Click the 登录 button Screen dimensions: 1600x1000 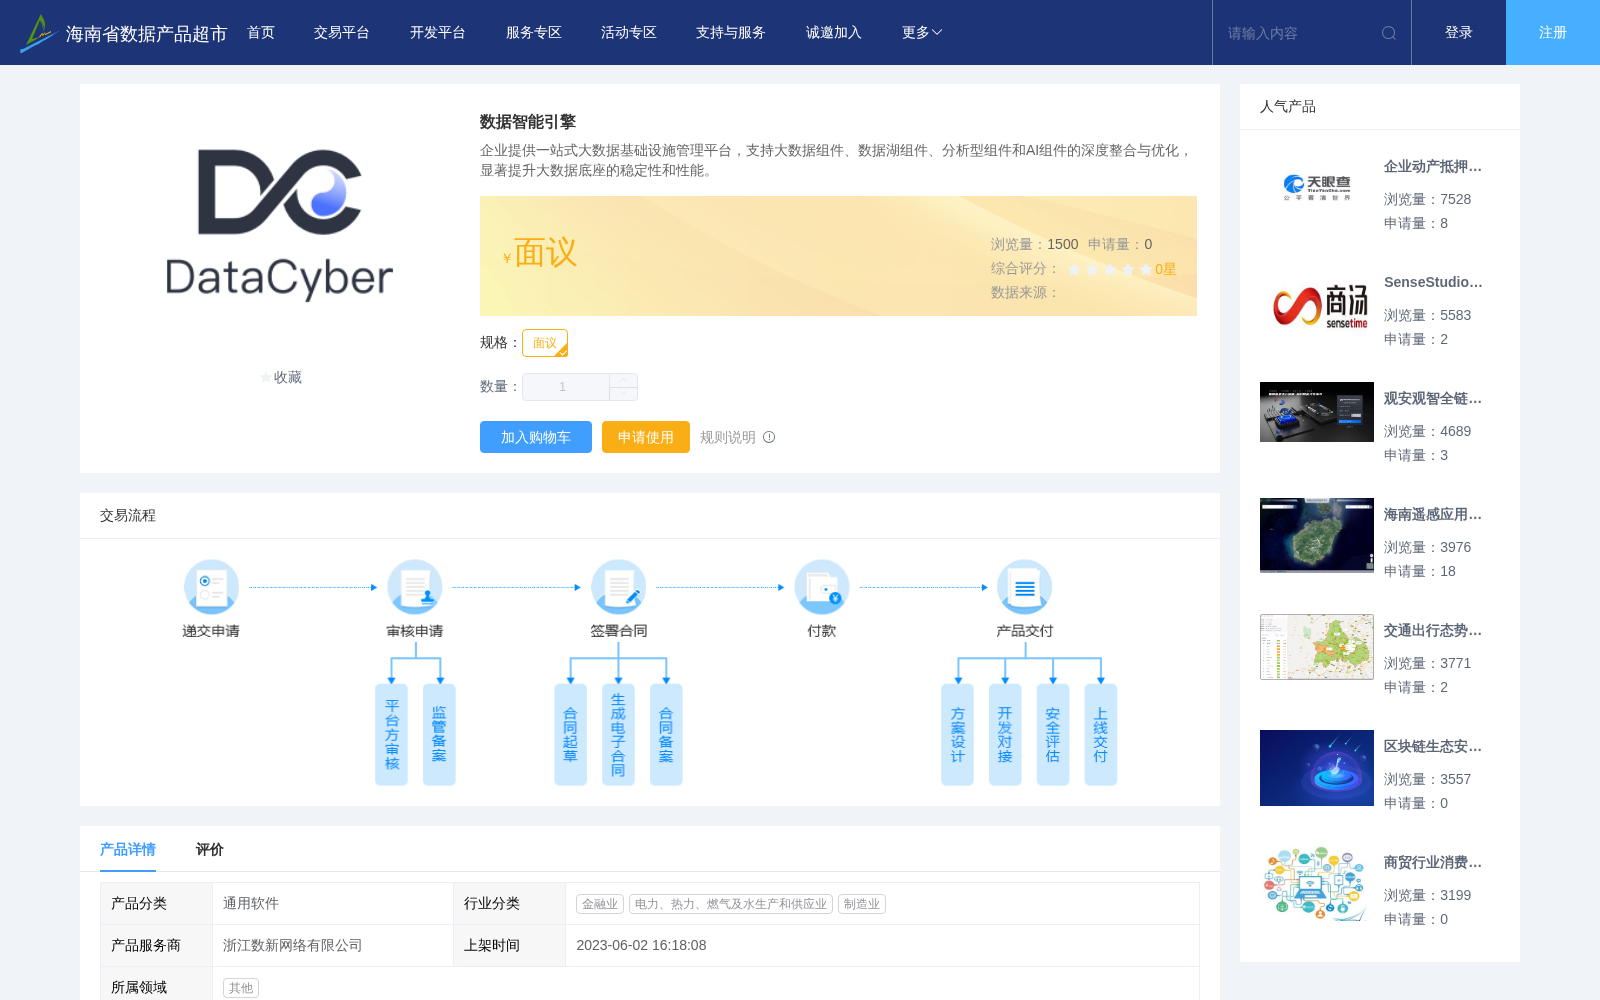[1459, 33]
